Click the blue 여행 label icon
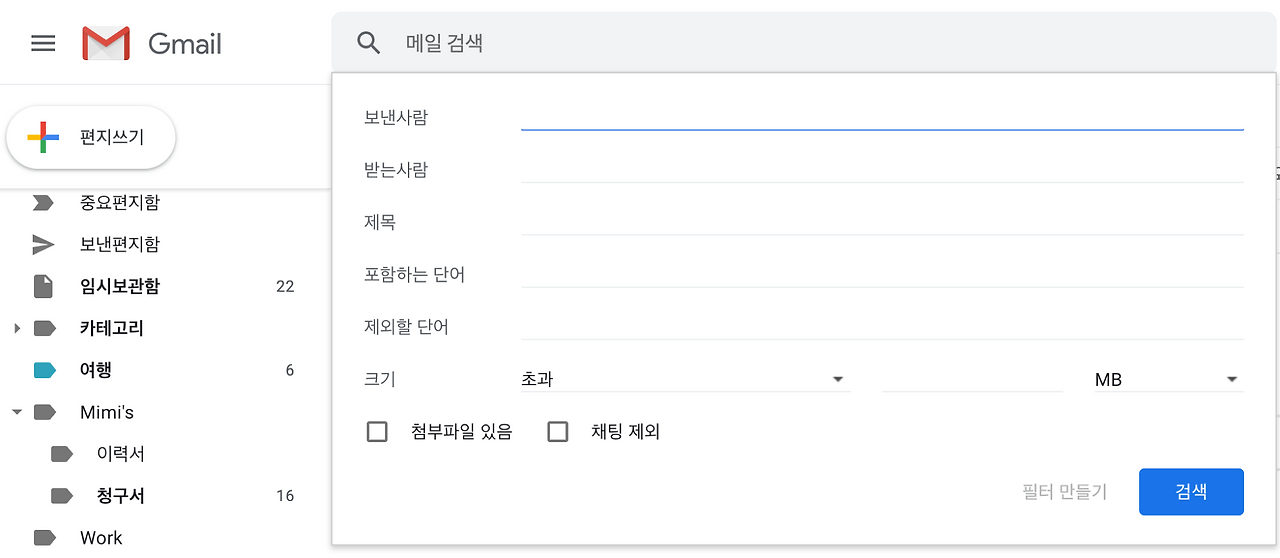The image size is (1280, 558). pos(44,370)
